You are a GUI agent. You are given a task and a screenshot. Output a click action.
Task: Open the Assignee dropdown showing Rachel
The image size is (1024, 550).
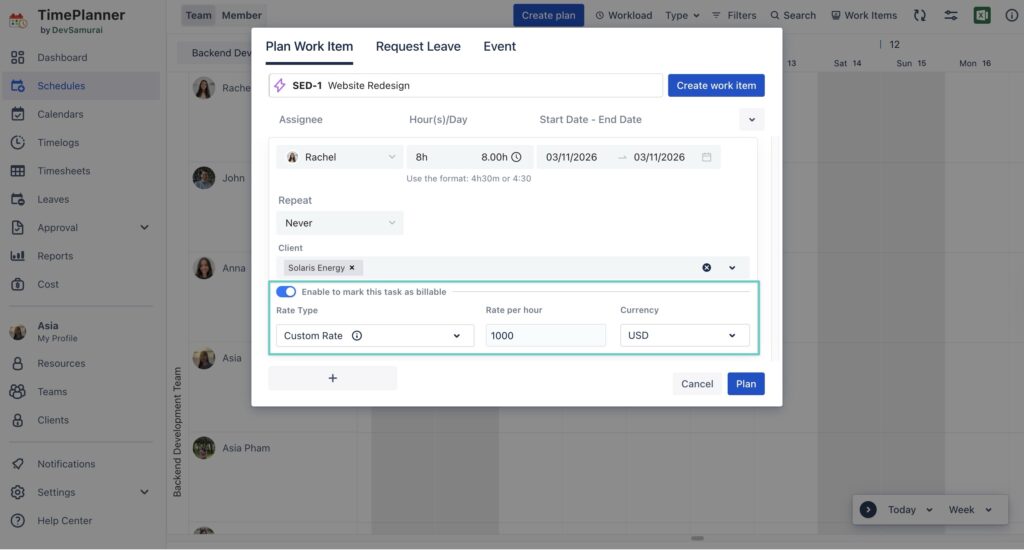[x=340, y=157]
